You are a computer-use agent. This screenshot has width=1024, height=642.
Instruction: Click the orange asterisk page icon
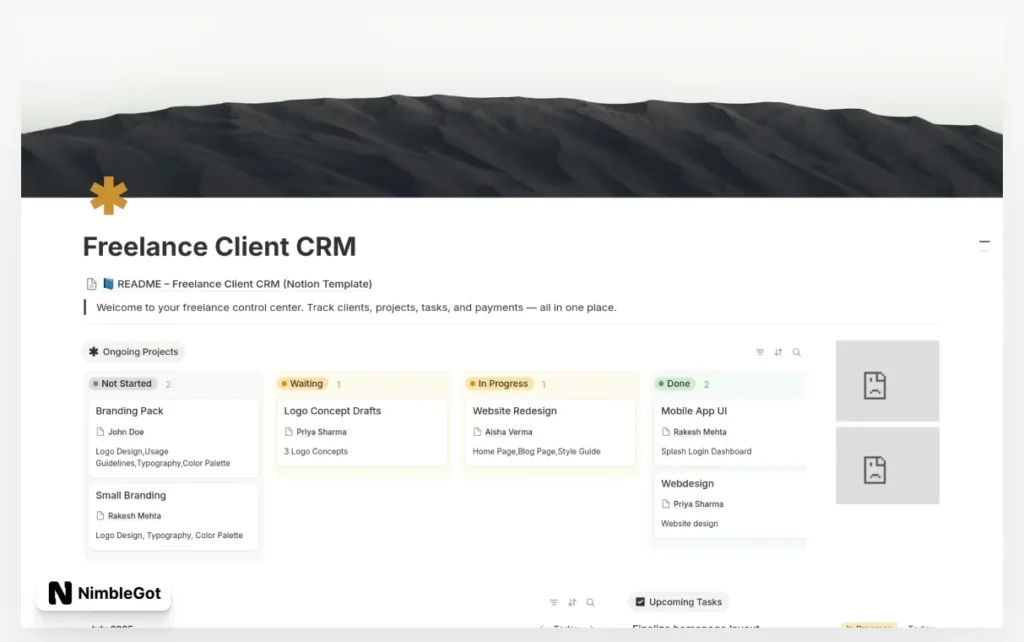tap(108, 195)
